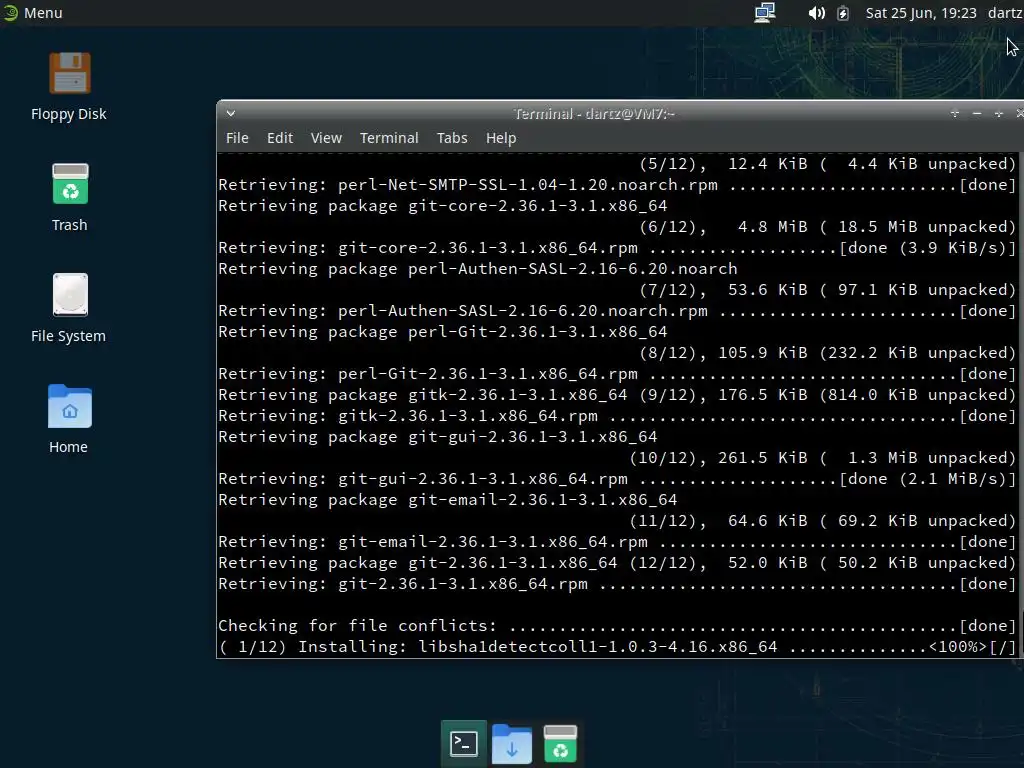Viewport: 1024px width, 768px height.
Task: Select the Home folder desktop icon
Action: 69,419
